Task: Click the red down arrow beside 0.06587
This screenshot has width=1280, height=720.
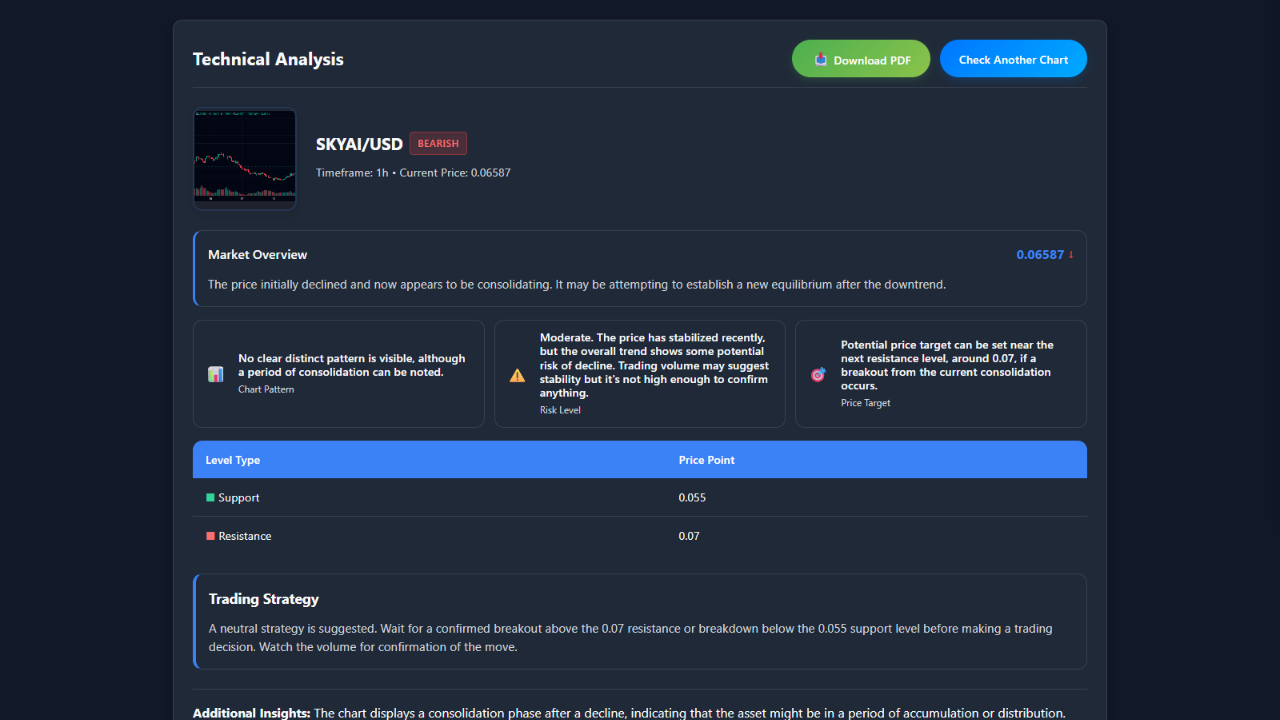Action: (1072, 254)
